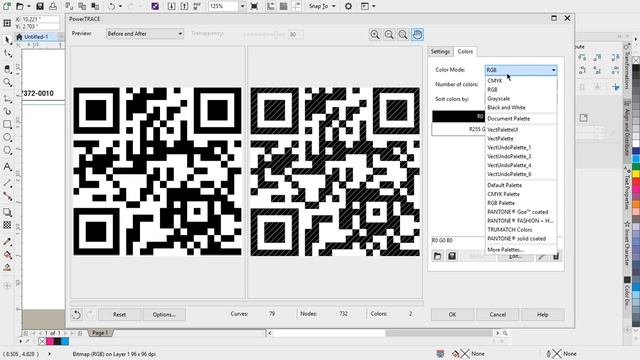
Task: Click the Full-screen preview icon in the toolbar
Action: pyautogui.click(x=254, y=6)
